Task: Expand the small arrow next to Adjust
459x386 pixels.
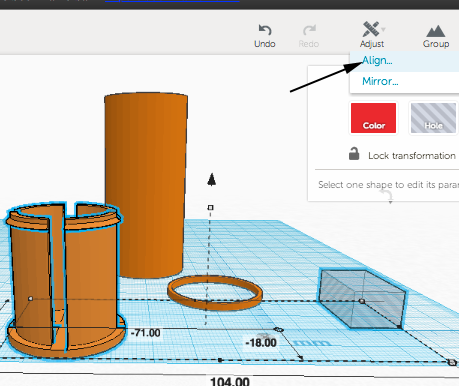Action: 383,29
